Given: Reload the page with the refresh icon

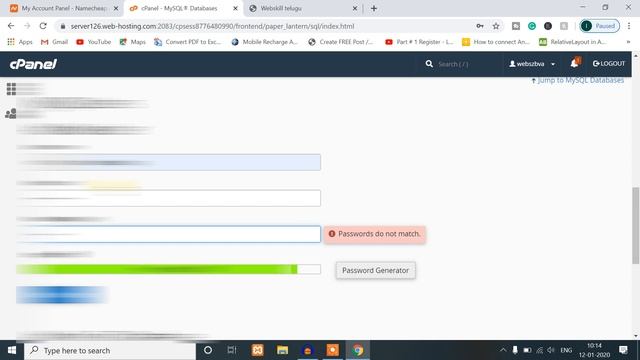Looking at the screenshot, I should click(43, 26).
